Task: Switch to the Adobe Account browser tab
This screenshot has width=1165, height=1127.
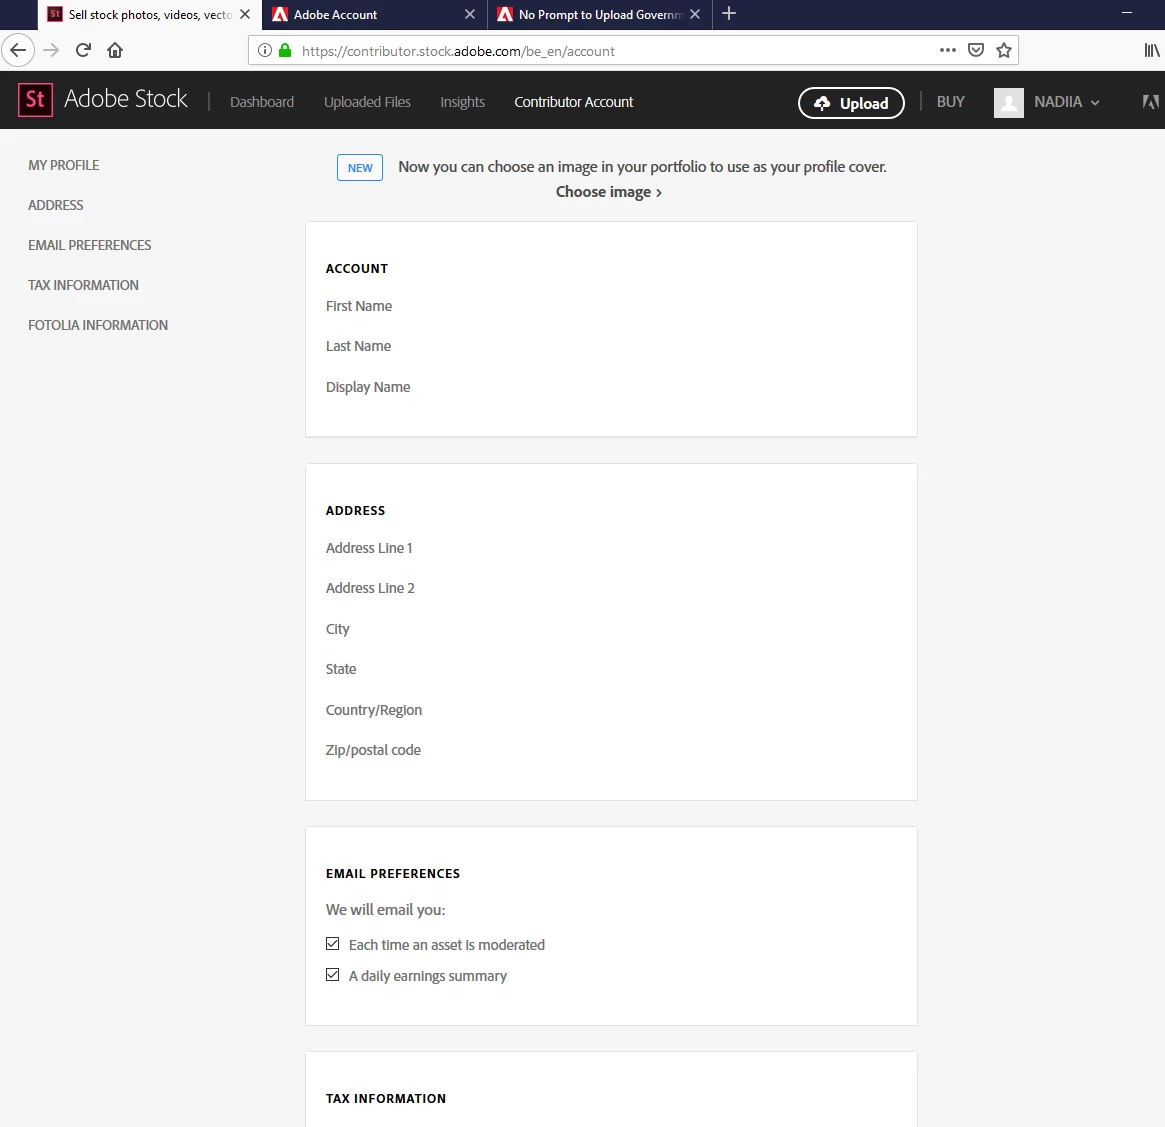Action: tap(374, 15)
